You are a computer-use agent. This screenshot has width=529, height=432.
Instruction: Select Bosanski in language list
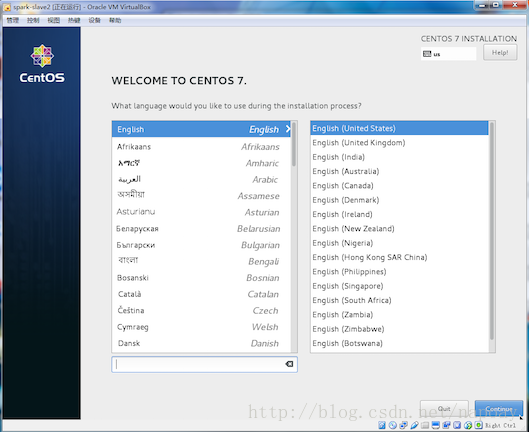coord(201,278)
